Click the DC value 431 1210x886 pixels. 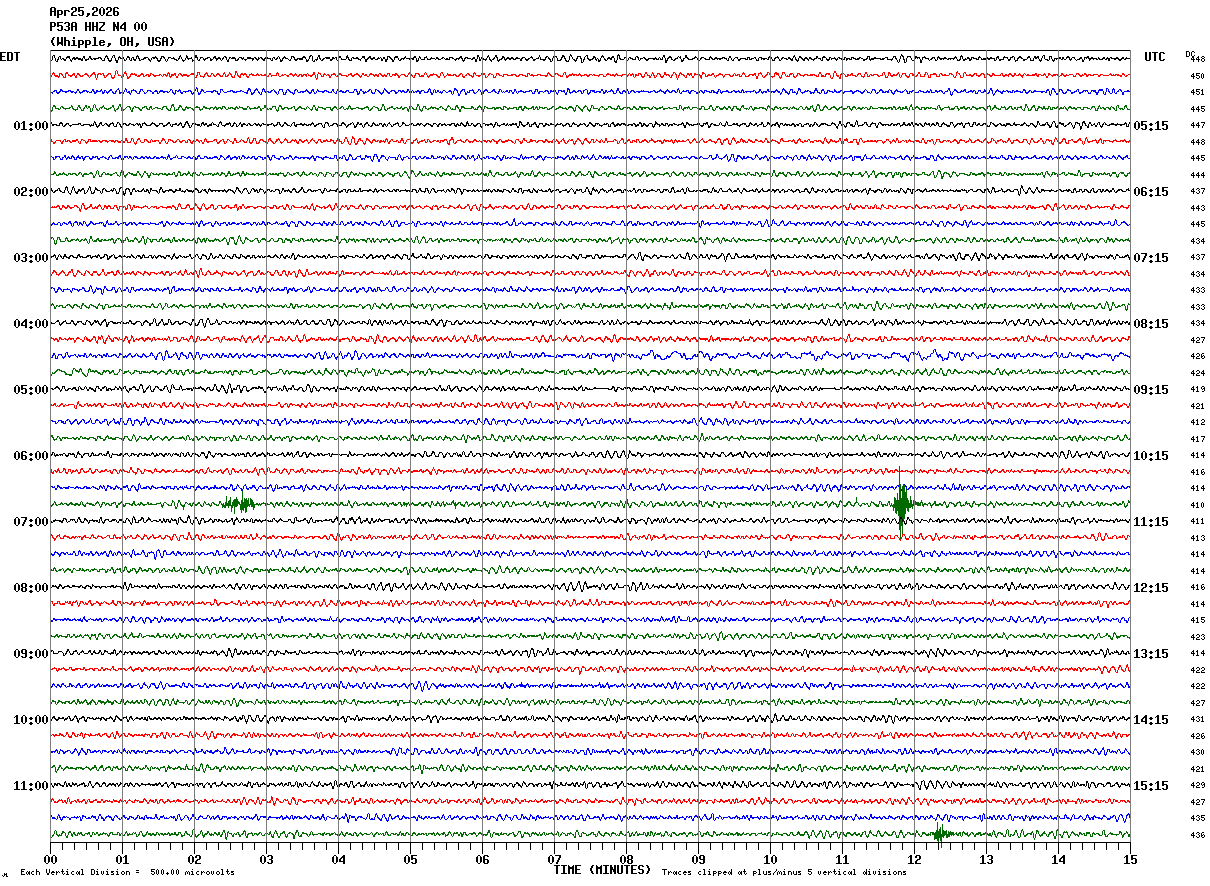[x=1197, y=719]
